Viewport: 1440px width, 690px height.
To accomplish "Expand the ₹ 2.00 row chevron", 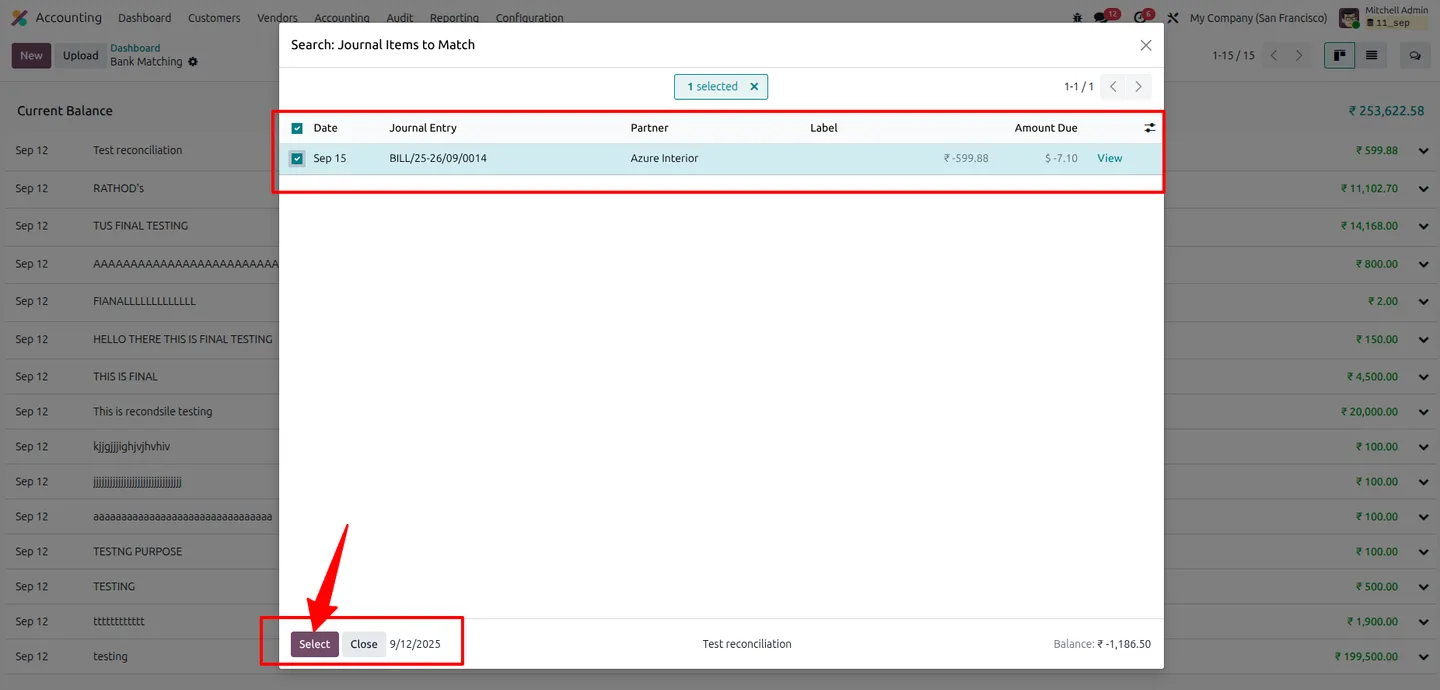I will pos(1423,301).
